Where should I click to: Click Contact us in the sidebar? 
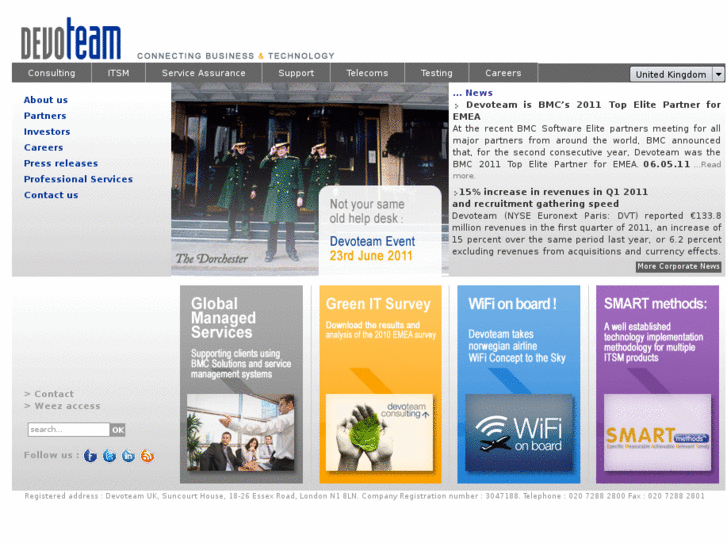(51, 195)
